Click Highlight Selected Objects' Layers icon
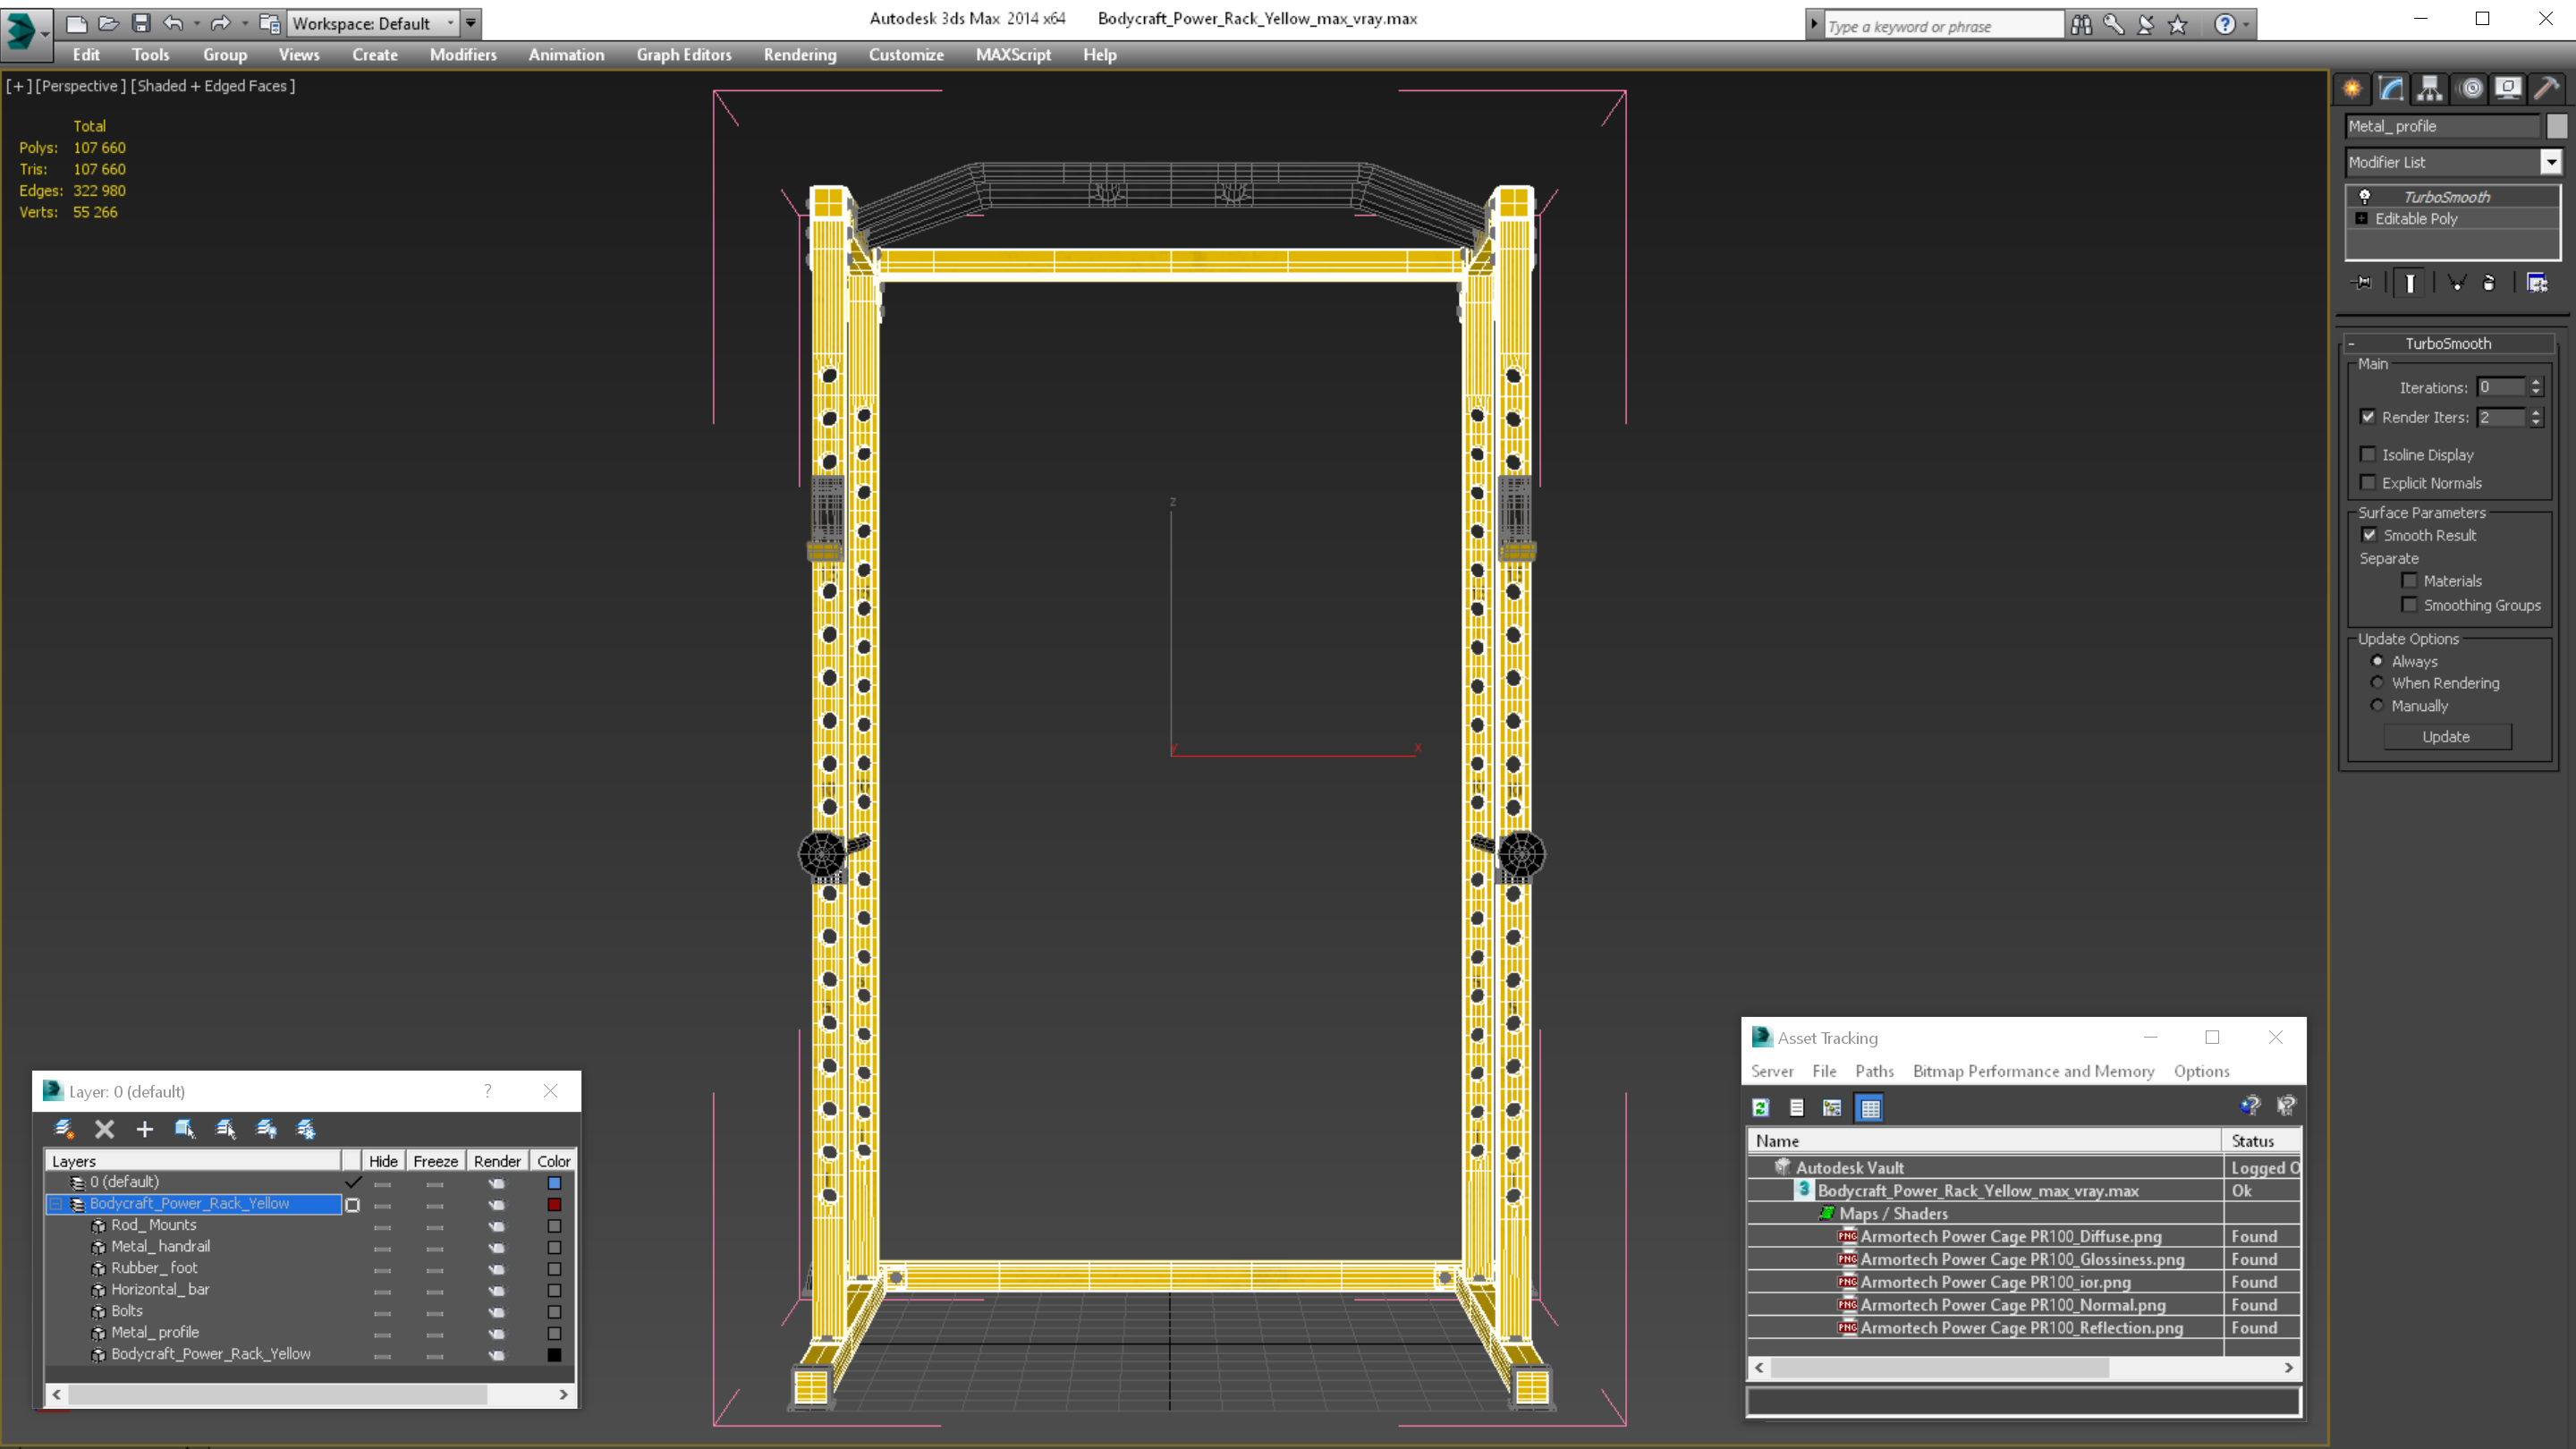2576x1449 pixels. point(226,1129)
